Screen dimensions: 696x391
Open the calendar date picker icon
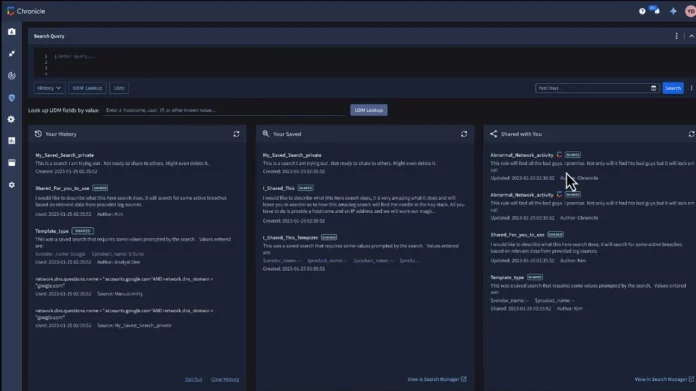coord(653,88)
